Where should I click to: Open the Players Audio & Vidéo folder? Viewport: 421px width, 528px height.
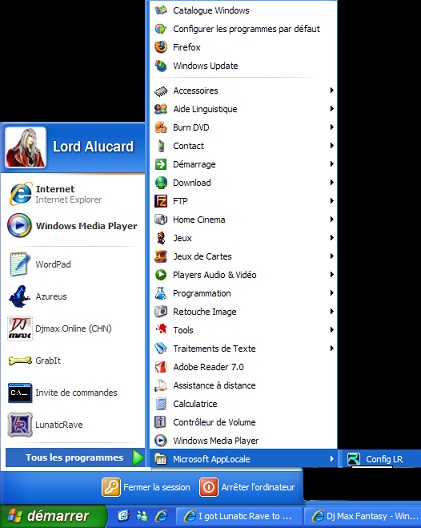pyautogui.click(x=243, y=275)
